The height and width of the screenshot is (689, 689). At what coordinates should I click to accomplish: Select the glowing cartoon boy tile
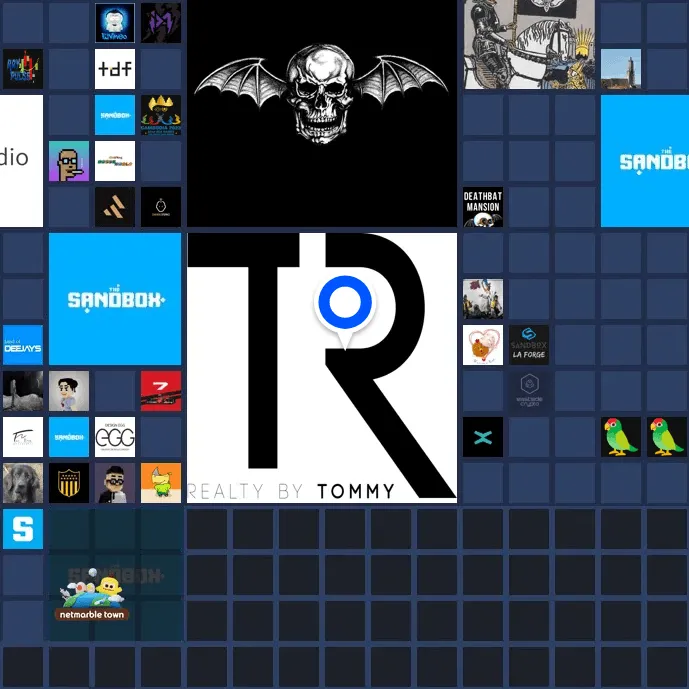115,23
